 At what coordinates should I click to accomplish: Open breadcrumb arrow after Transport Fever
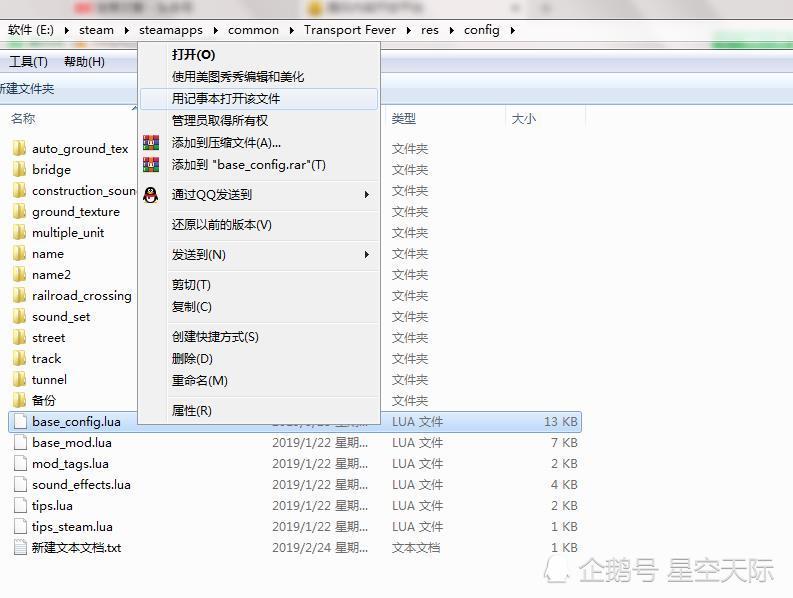tap(409, 30)
